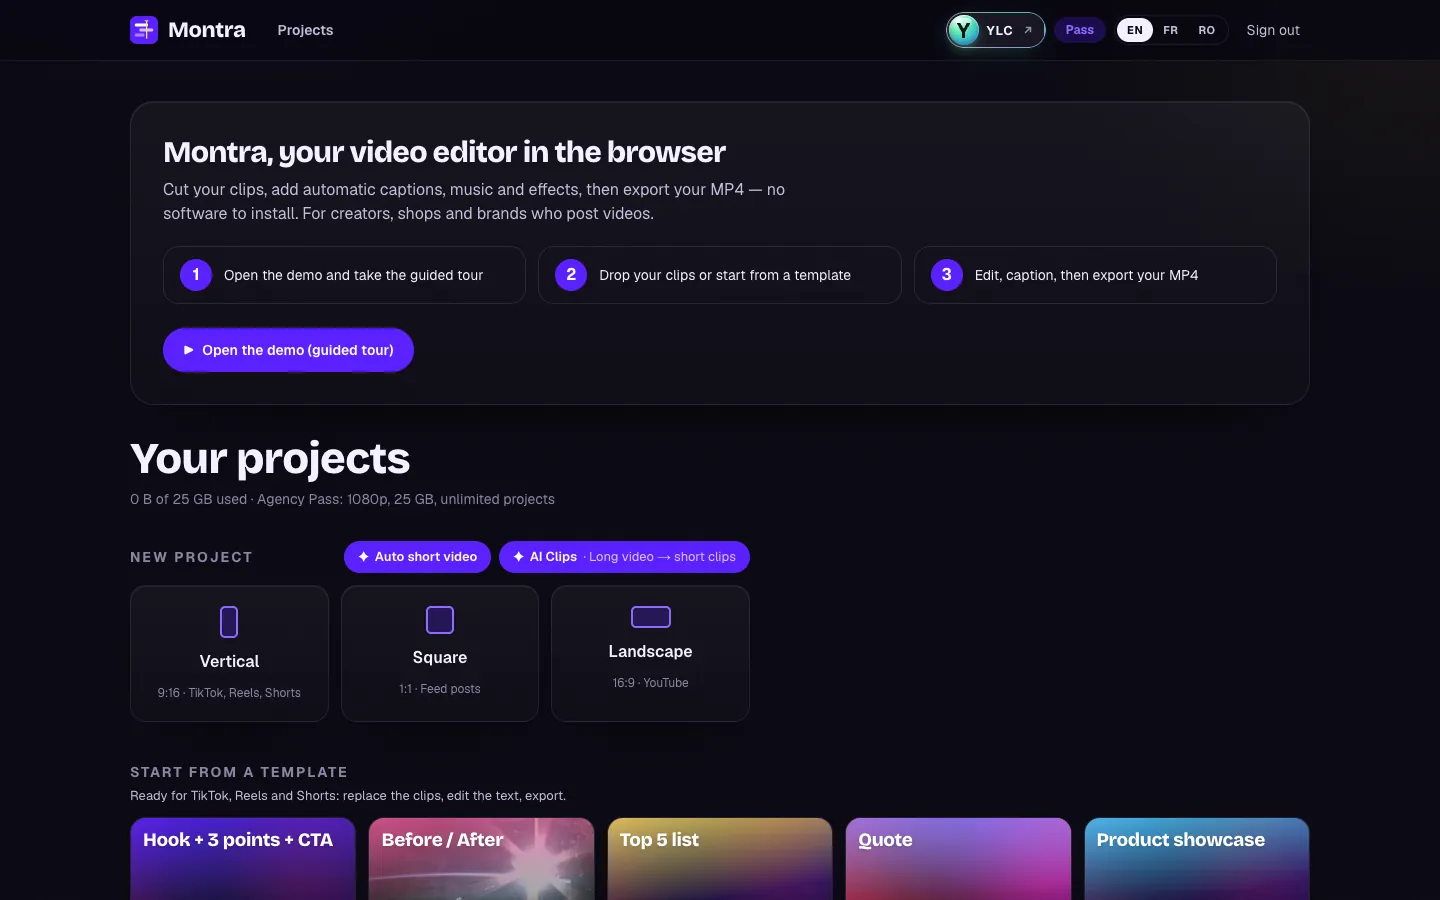Click the Landscape rectangle icon

pyautogui.click(x=651, y=617)
